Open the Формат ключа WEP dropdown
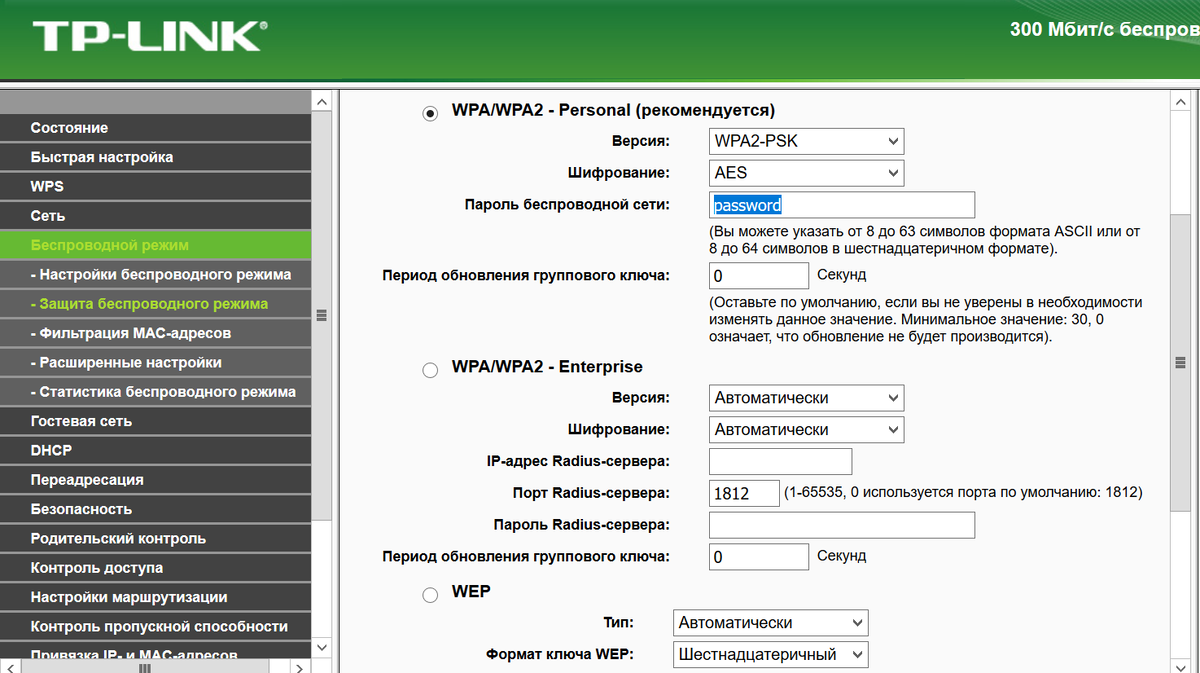Viewport: 1200px width, 673px height. pyautogui.click(x=770, y=654)
